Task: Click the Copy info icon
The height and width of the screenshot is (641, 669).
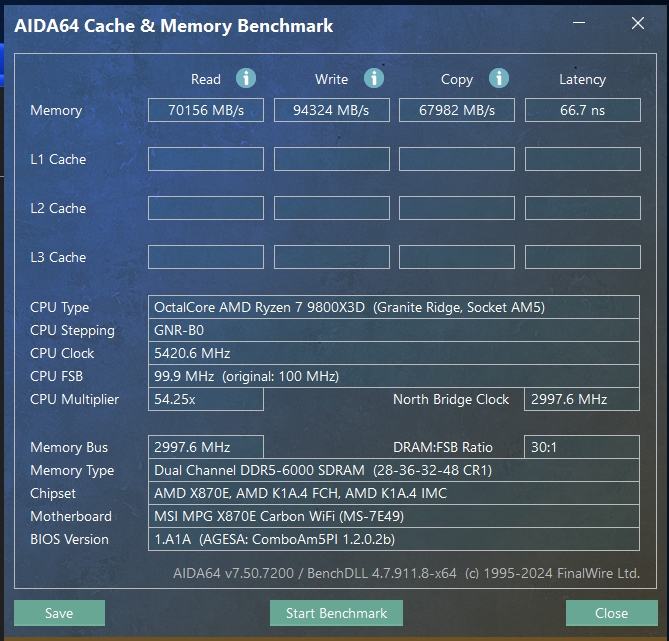Action: tap(499, 79)
